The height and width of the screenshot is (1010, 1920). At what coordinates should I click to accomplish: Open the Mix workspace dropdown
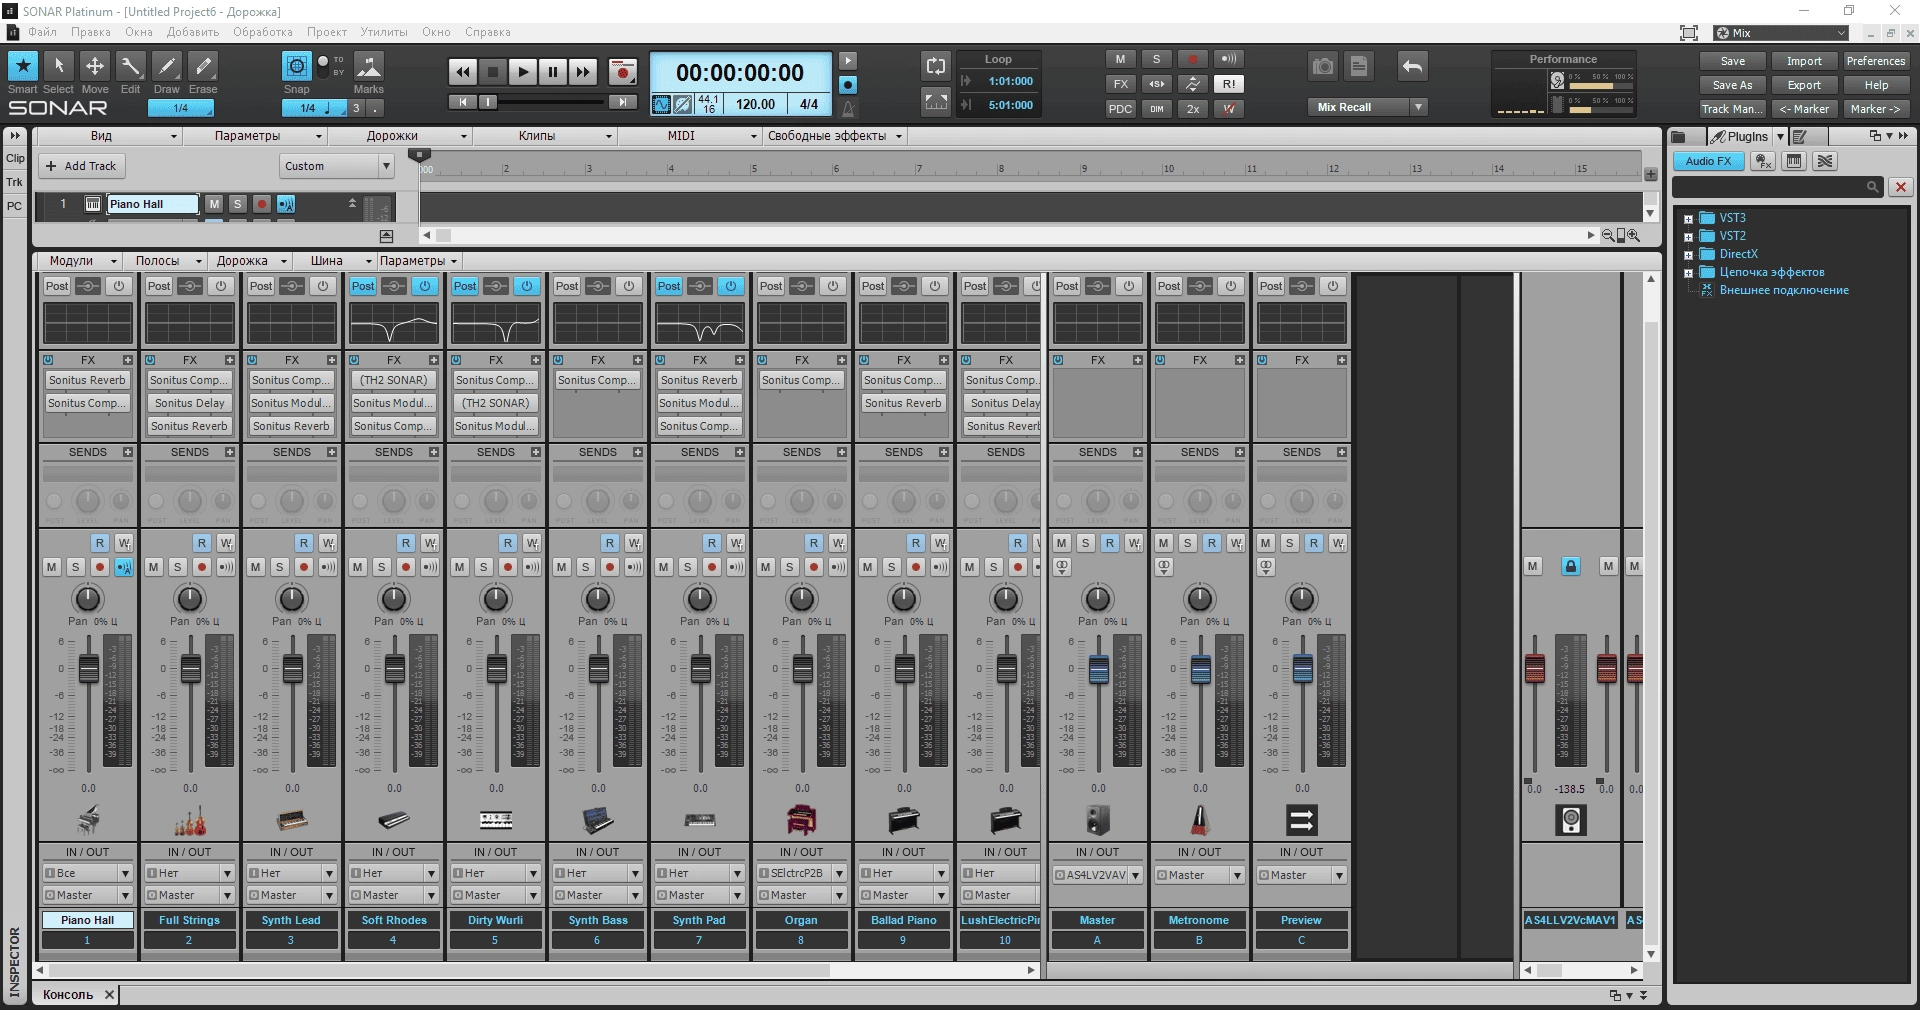(x=1841, y=33)
